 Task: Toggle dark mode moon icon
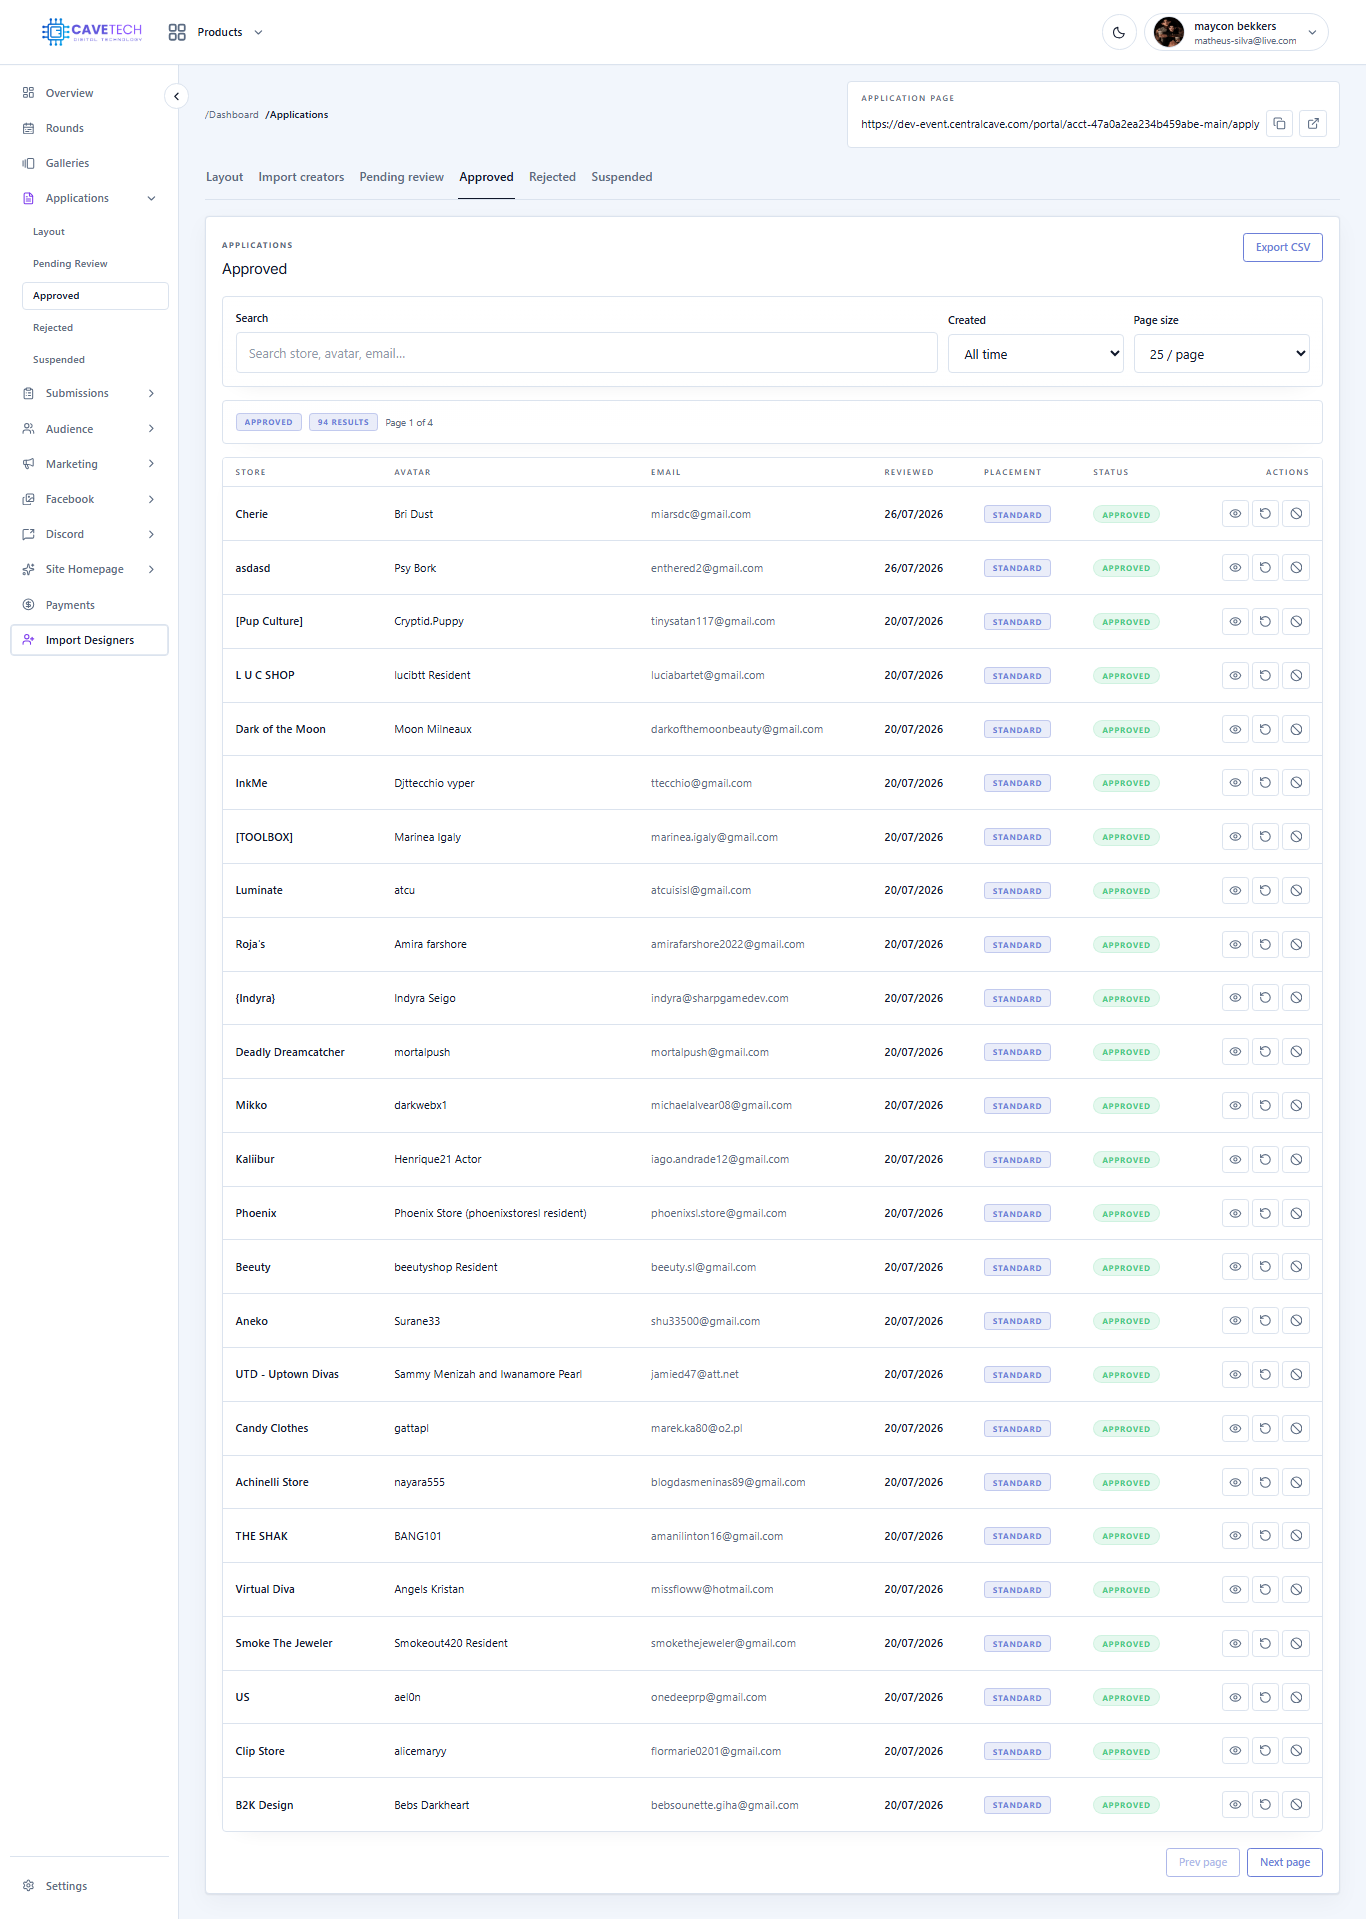click(1119, 32)
